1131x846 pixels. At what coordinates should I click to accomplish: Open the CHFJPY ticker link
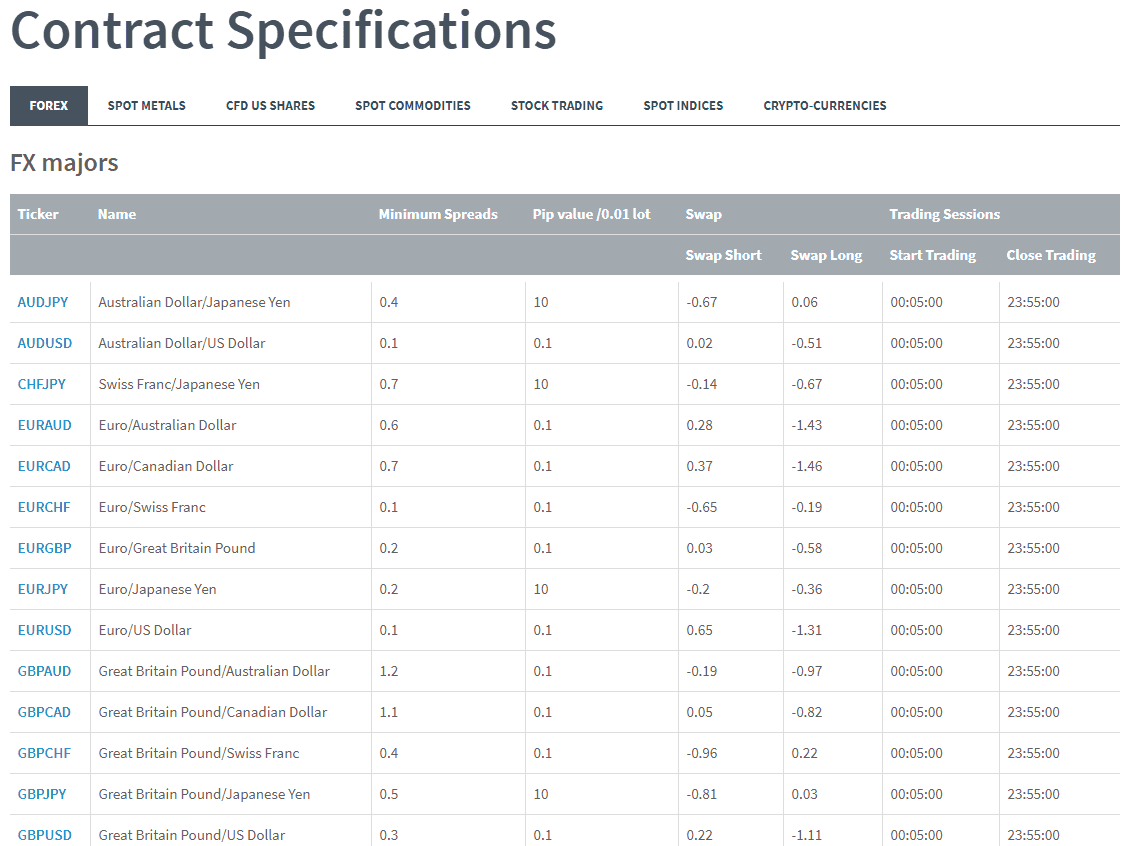(x=42, y=384)
